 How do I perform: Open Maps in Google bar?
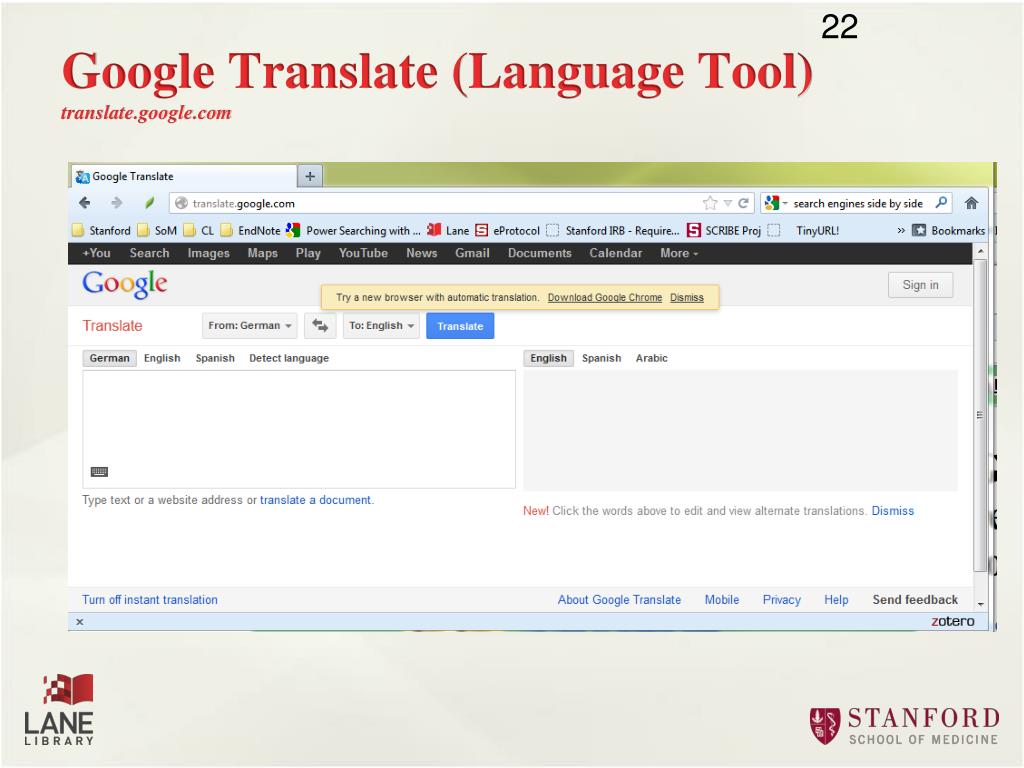263,253
